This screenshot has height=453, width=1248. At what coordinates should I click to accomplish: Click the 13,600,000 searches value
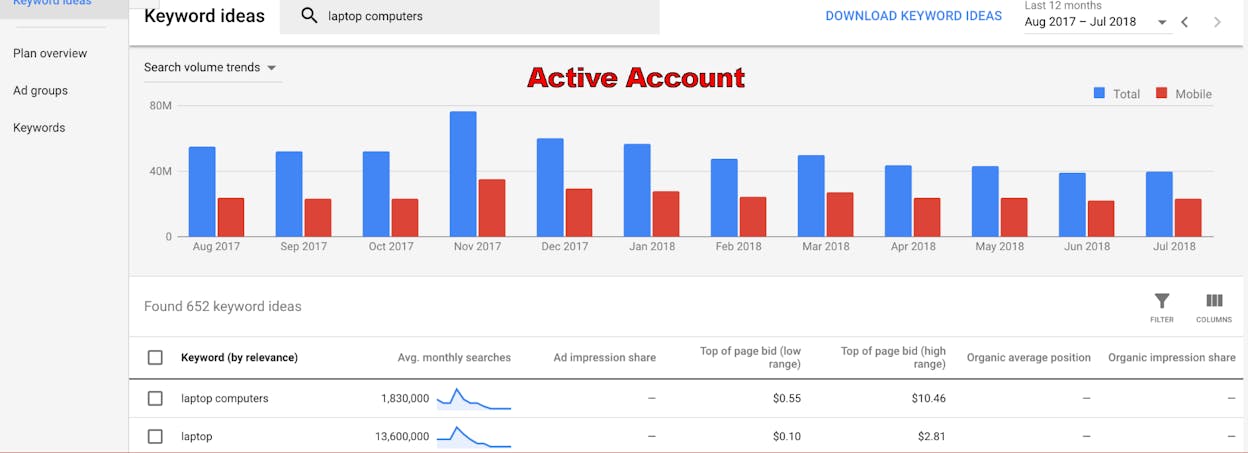coord(402,436)
